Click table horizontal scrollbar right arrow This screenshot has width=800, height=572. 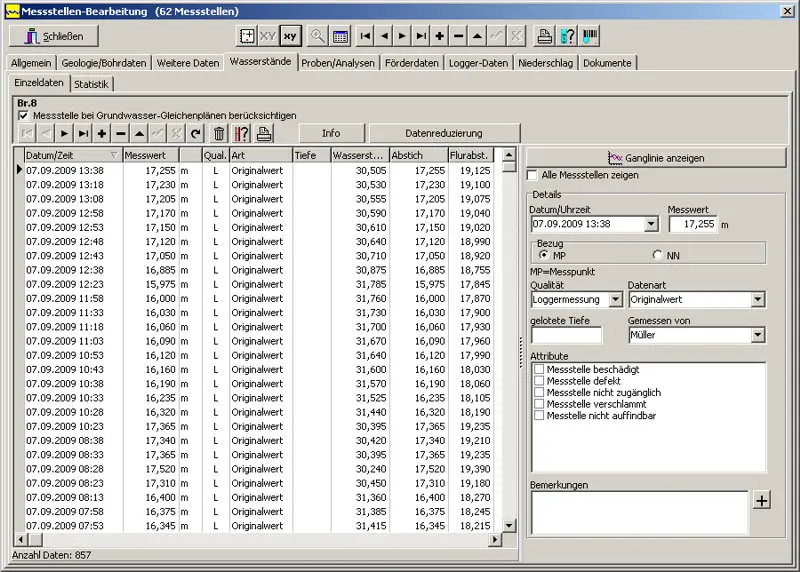pos(495,539)
